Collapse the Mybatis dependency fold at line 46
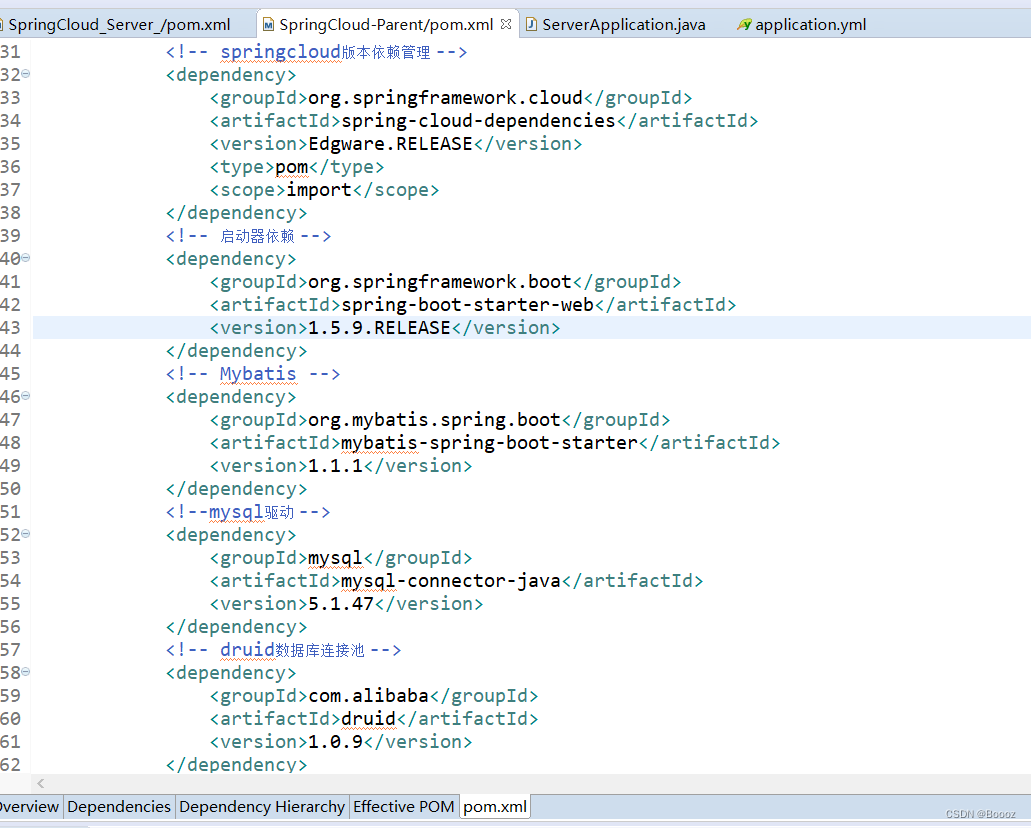This screenshot has height=828, width=1031. 26,396
